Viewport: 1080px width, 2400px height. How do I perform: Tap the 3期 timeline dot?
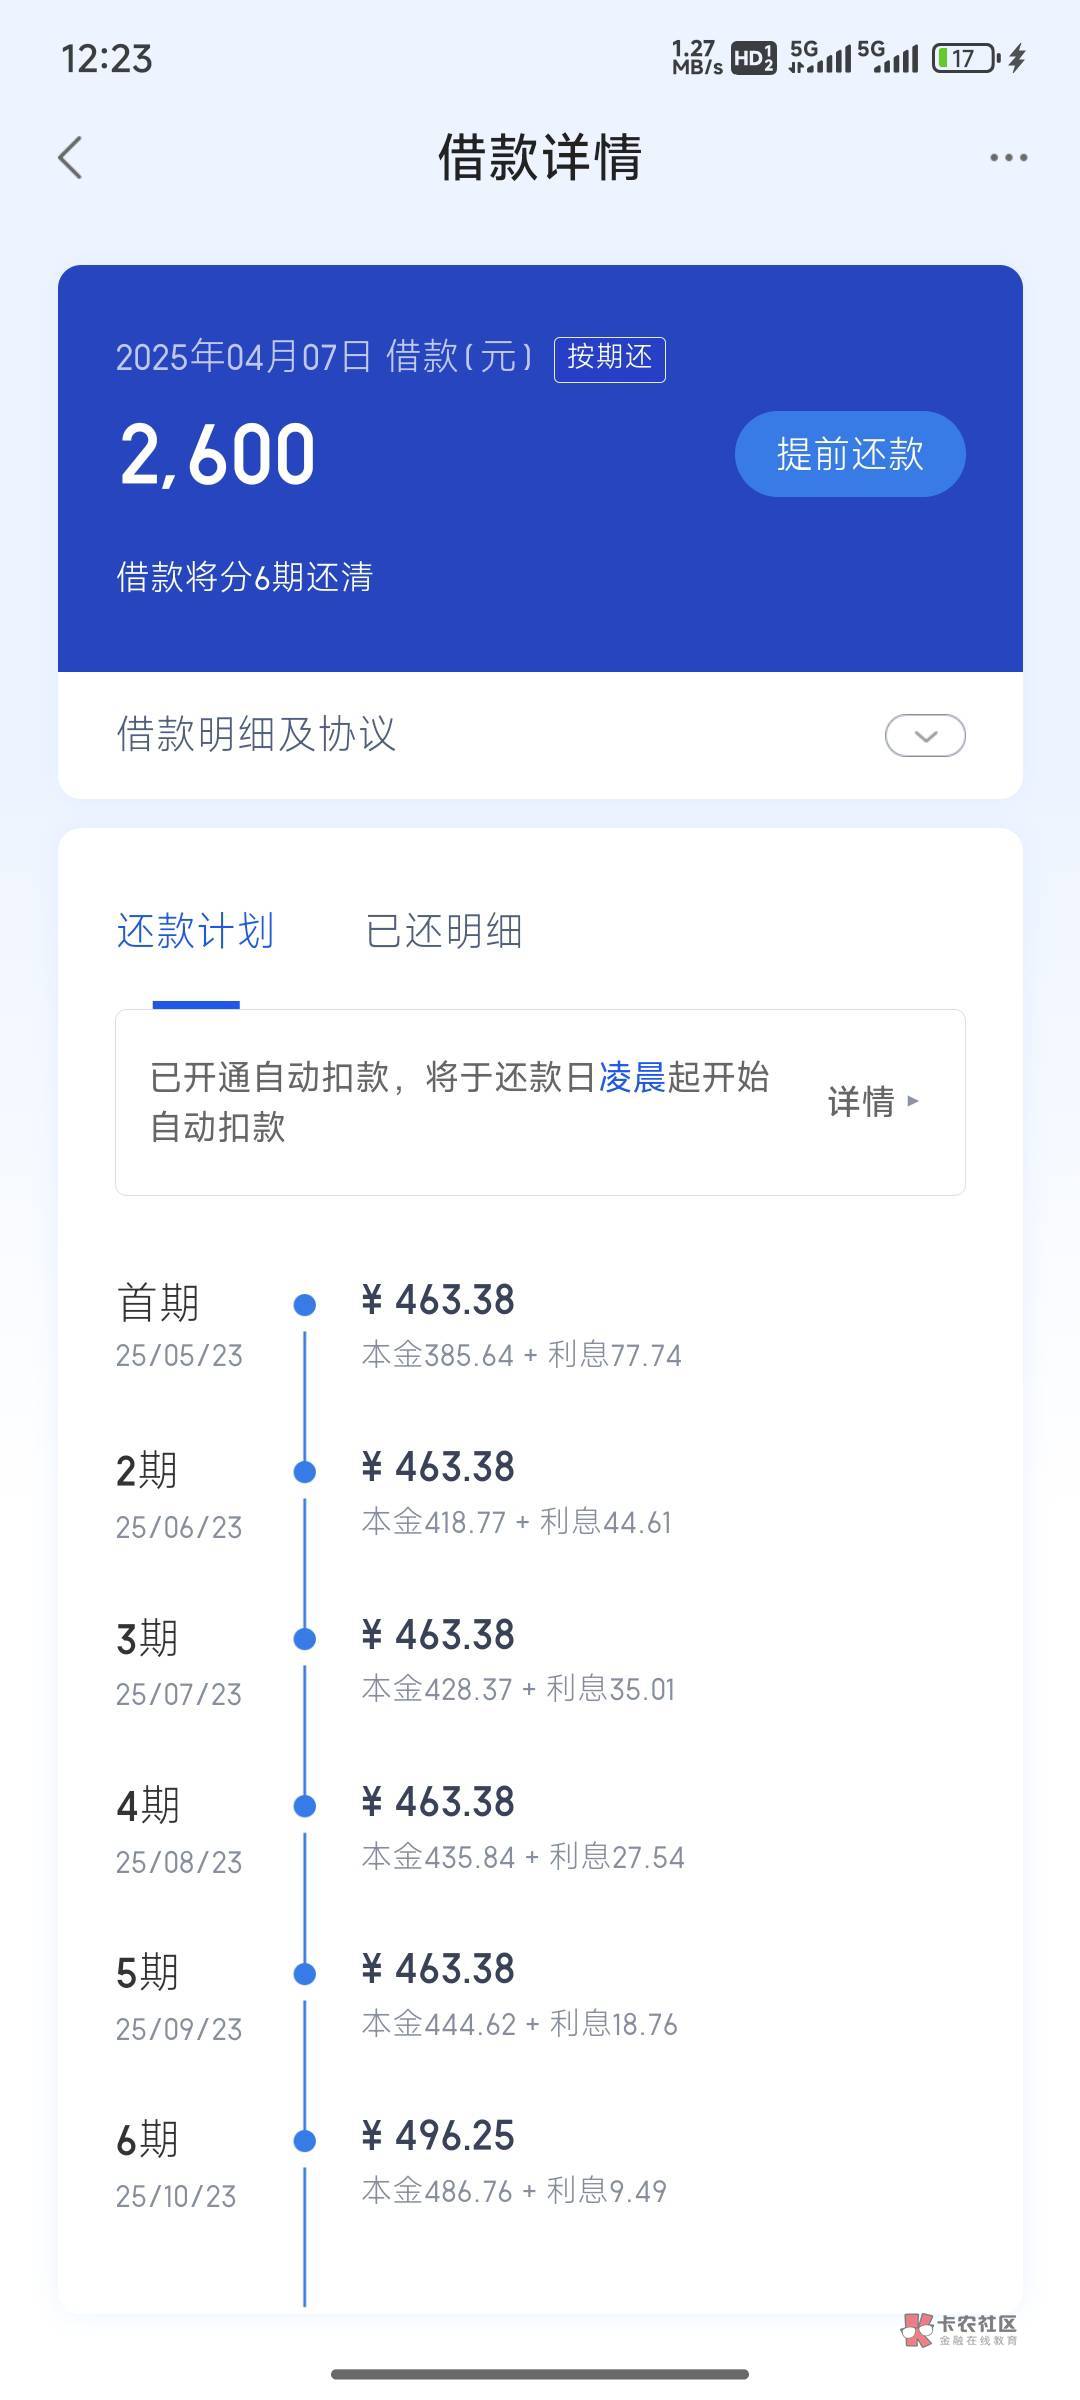tap(305, 1638)
